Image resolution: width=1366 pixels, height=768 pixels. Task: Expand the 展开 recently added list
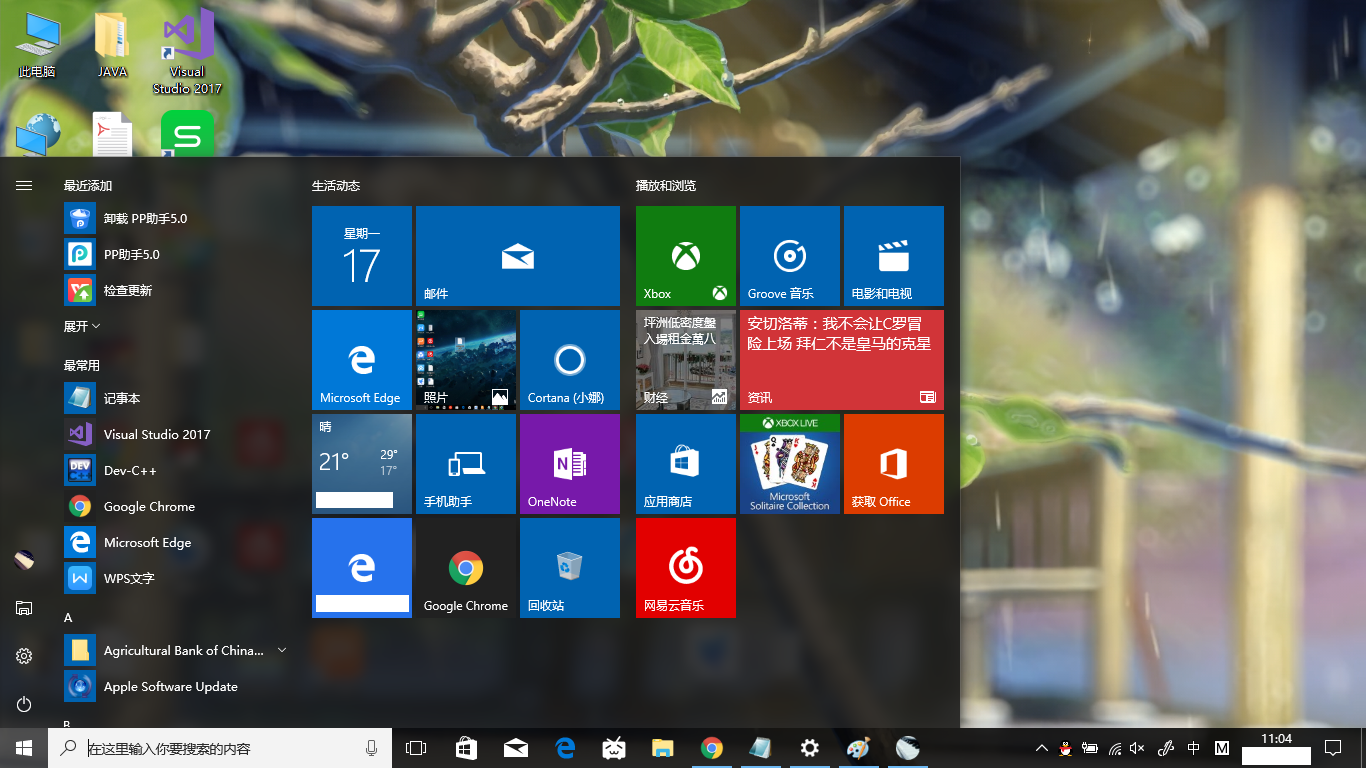point(82,326)
